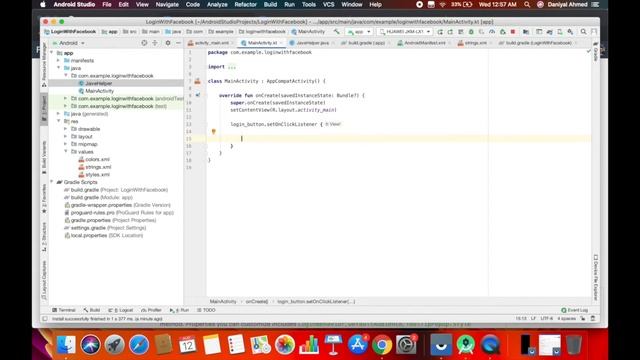640x360 pixels.
Task: Open the Navigate menu
Action: 167,4
